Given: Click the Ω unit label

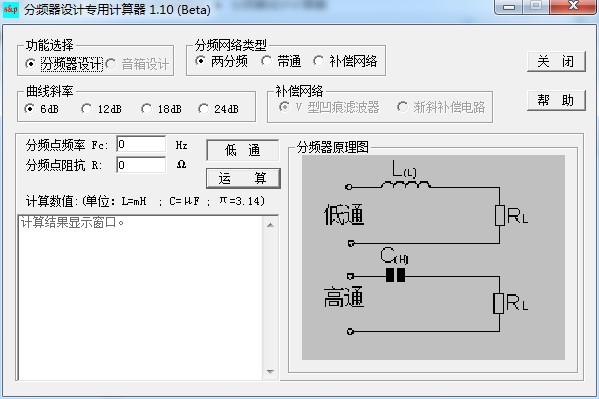Looking at the screenshot, I should point(181,165).
